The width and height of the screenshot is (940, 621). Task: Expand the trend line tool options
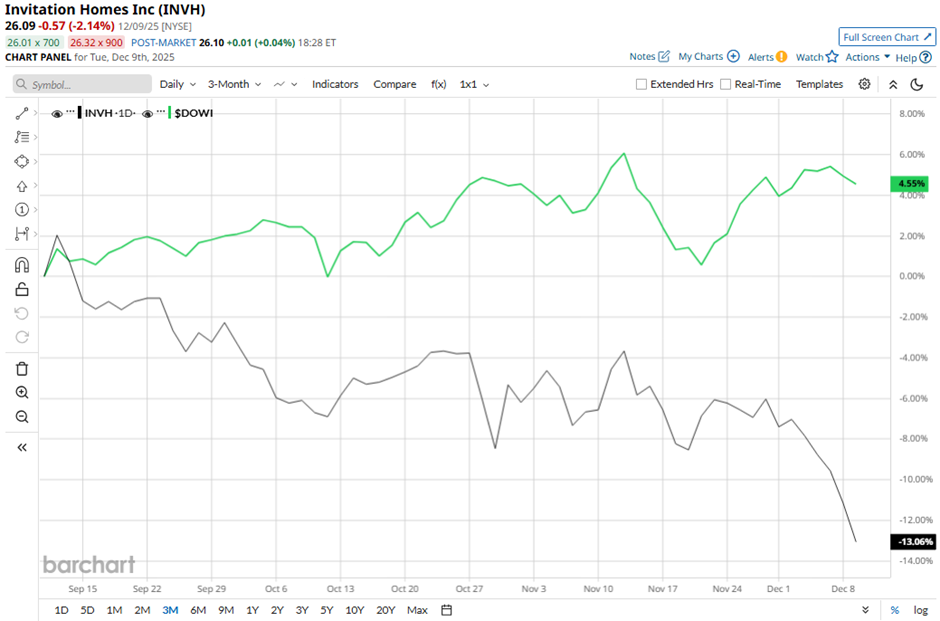[x=35, y=113]
